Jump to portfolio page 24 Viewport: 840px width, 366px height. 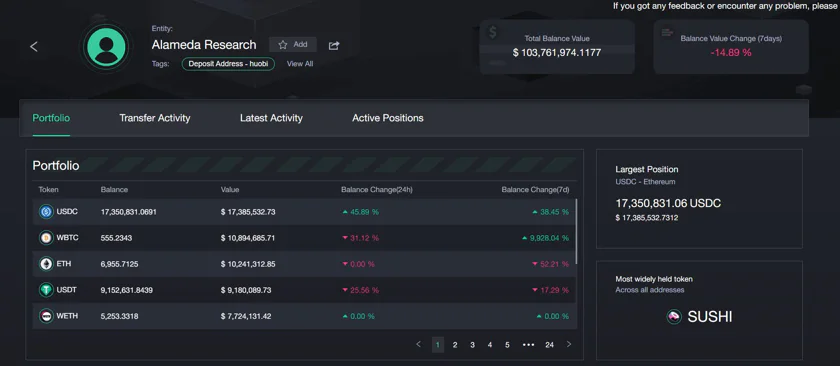pyautogui.click(x=550, y=345)
